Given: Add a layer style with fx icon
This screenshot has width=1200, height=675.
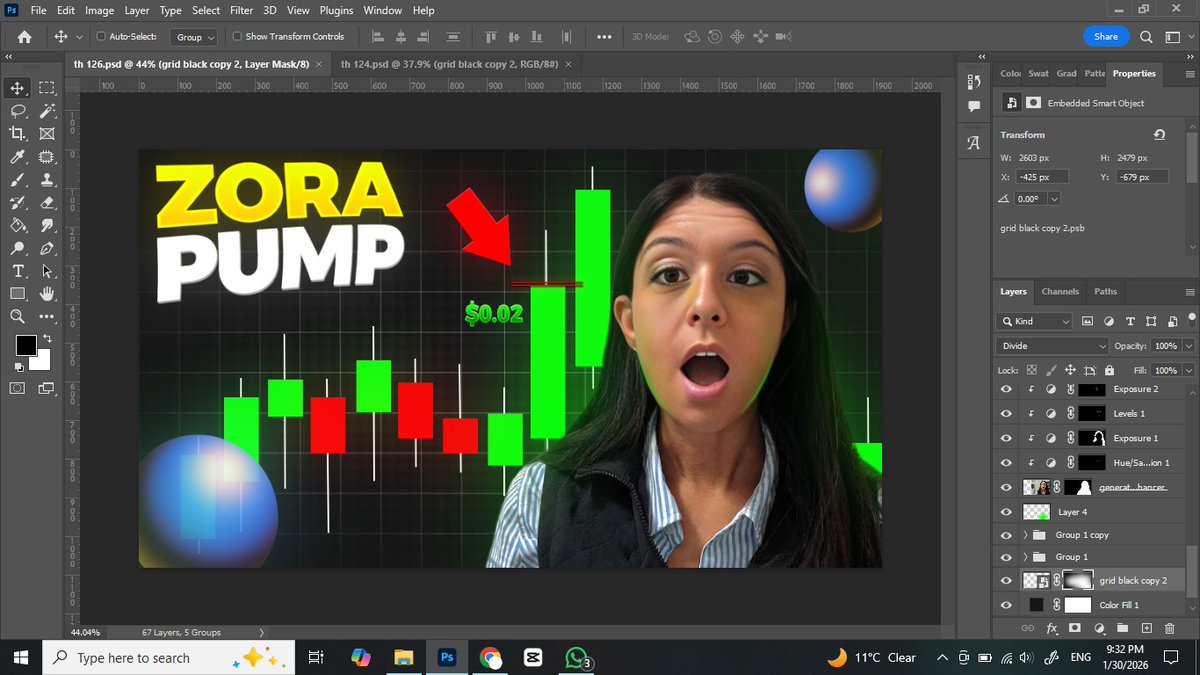Looking at the screenshot, I should (x=1052, y=628).
